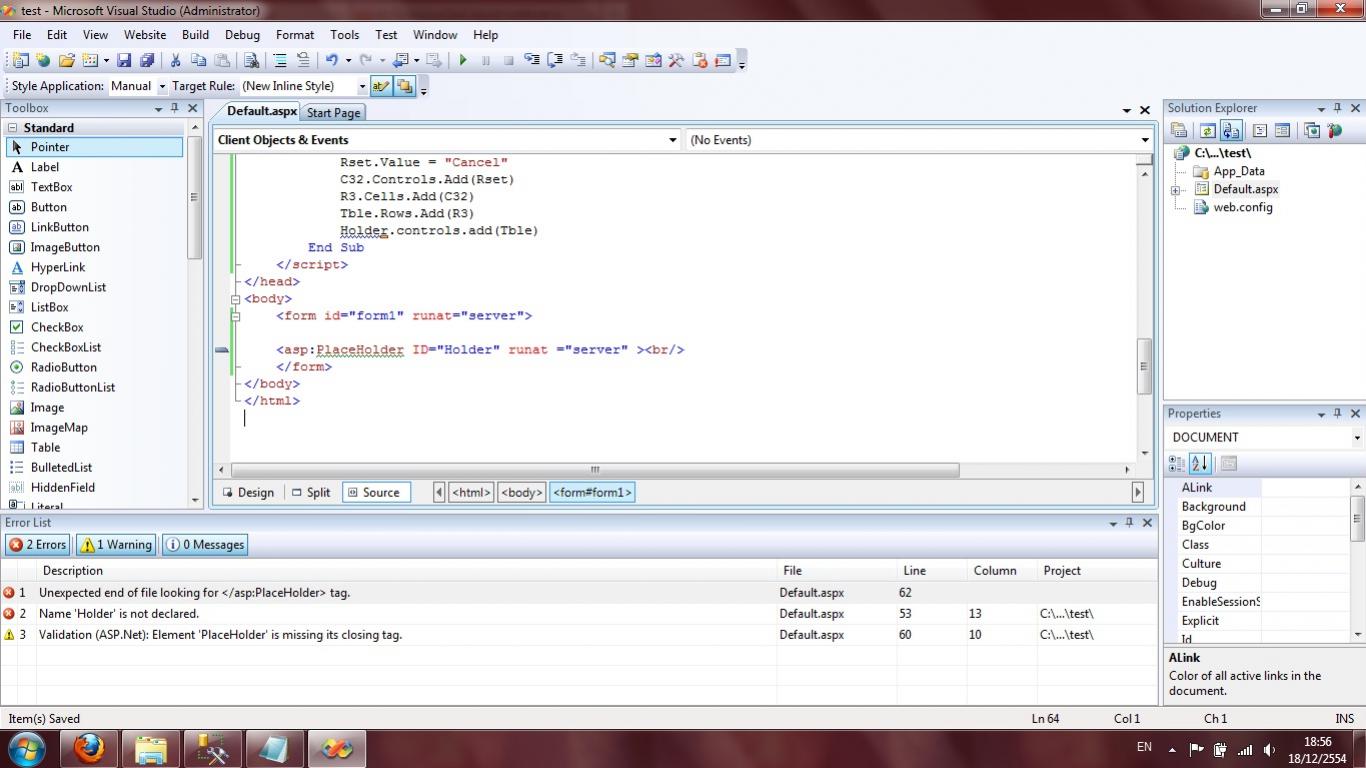Toggle auto-hide pin on Error List

click(1129, 522)
